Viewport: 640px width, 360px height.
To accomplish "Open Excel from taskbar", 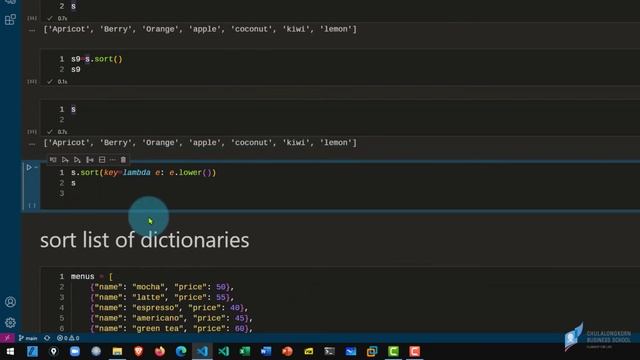I will [244, 351].
